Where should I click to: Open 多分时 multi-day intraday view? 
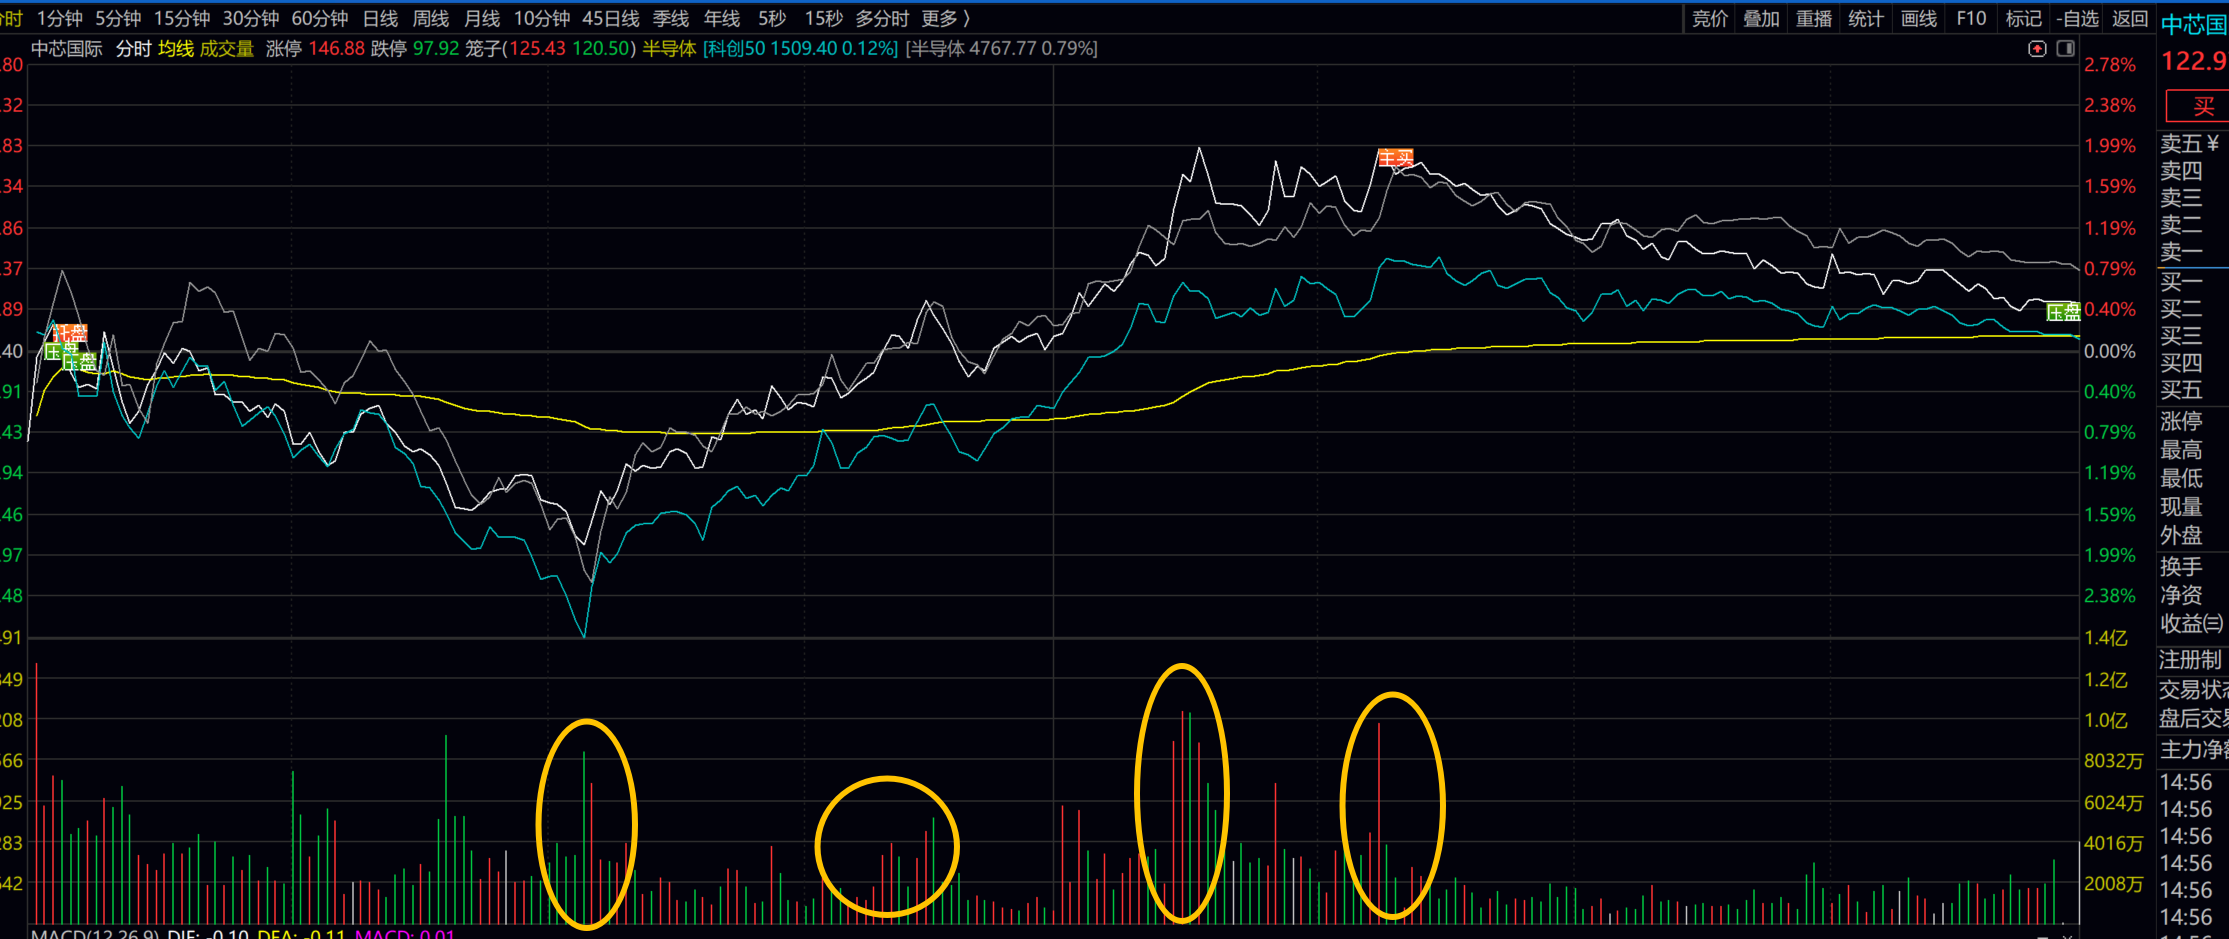tap(882, 18)
